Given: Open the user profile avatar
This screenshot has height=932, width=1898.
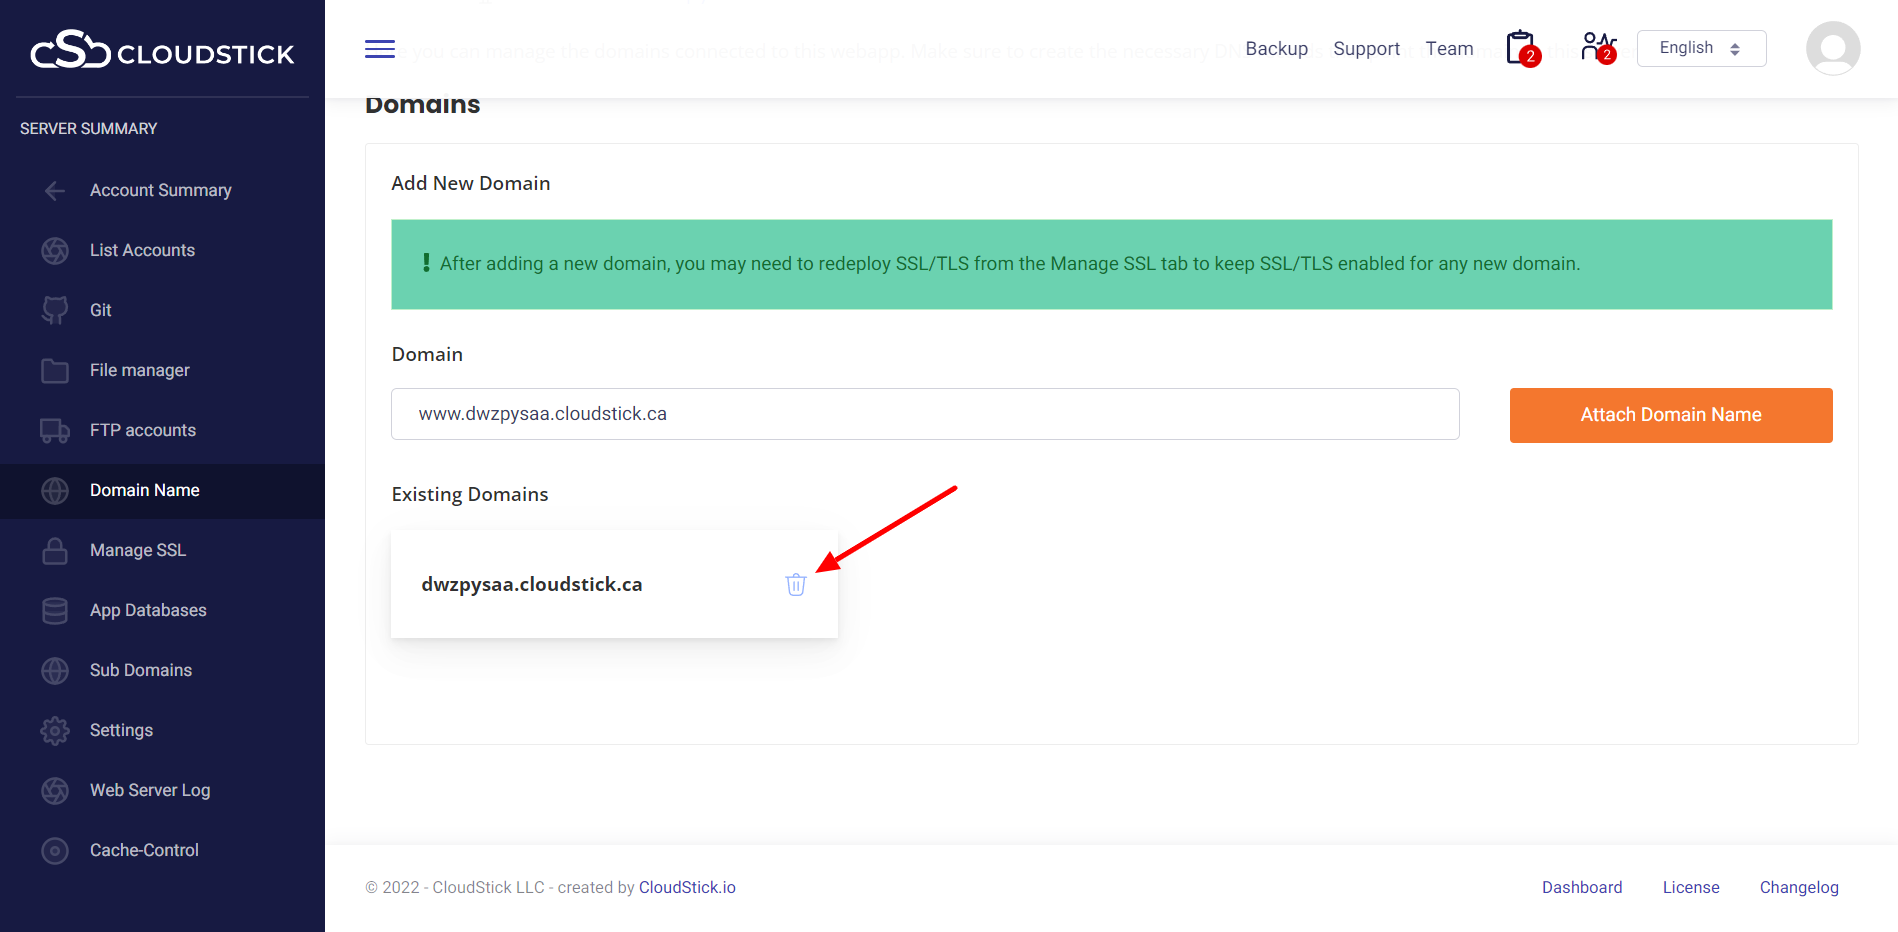Looking at the screenshot, I should pyautogui.click(x=1832, y=48).
